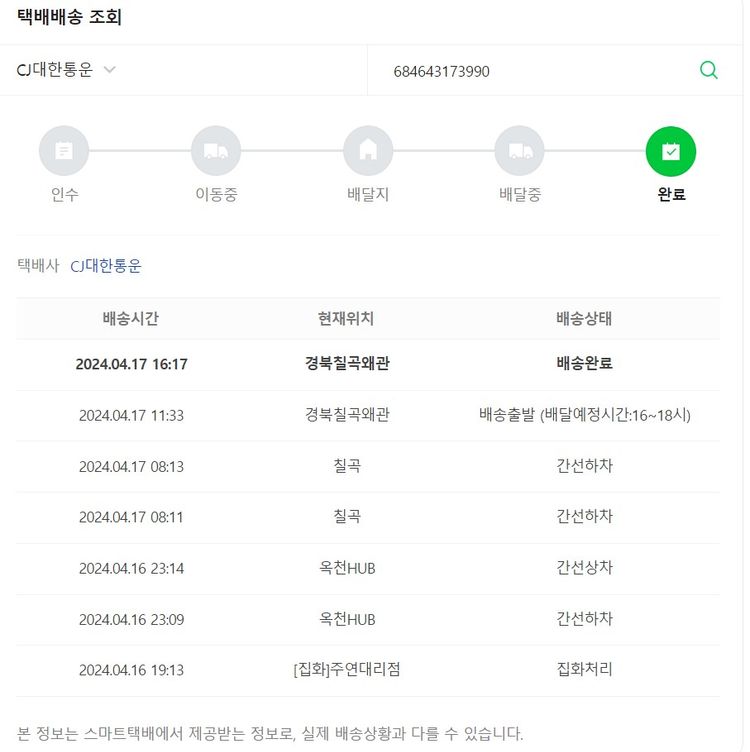Image resolution: width=750 pixels, height=752 pixels.
Task: Select the 배송시간 column header
Action: pos(131,319)
